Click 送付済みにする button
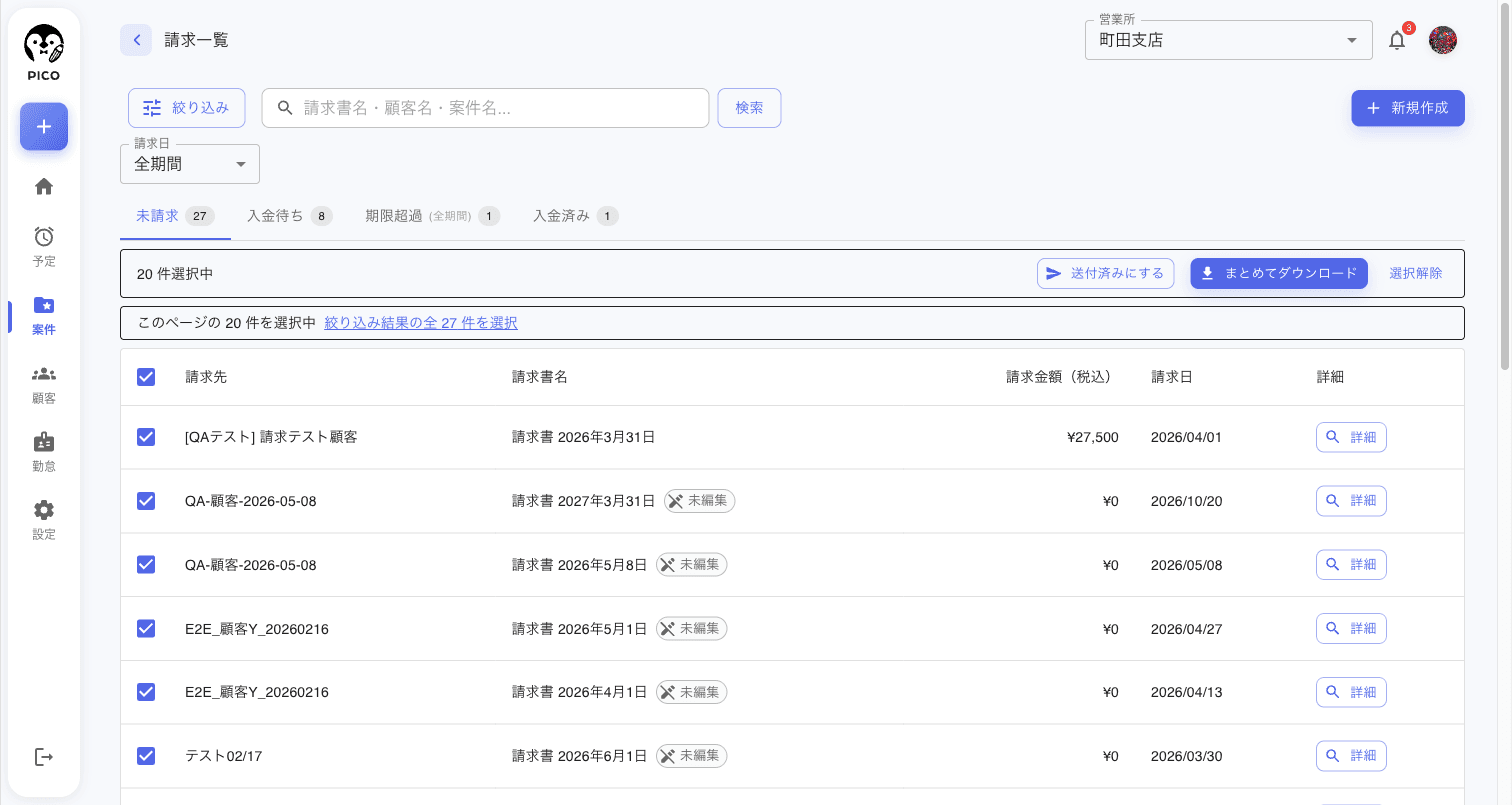 pyautogui.click(x=1105, y=273)
